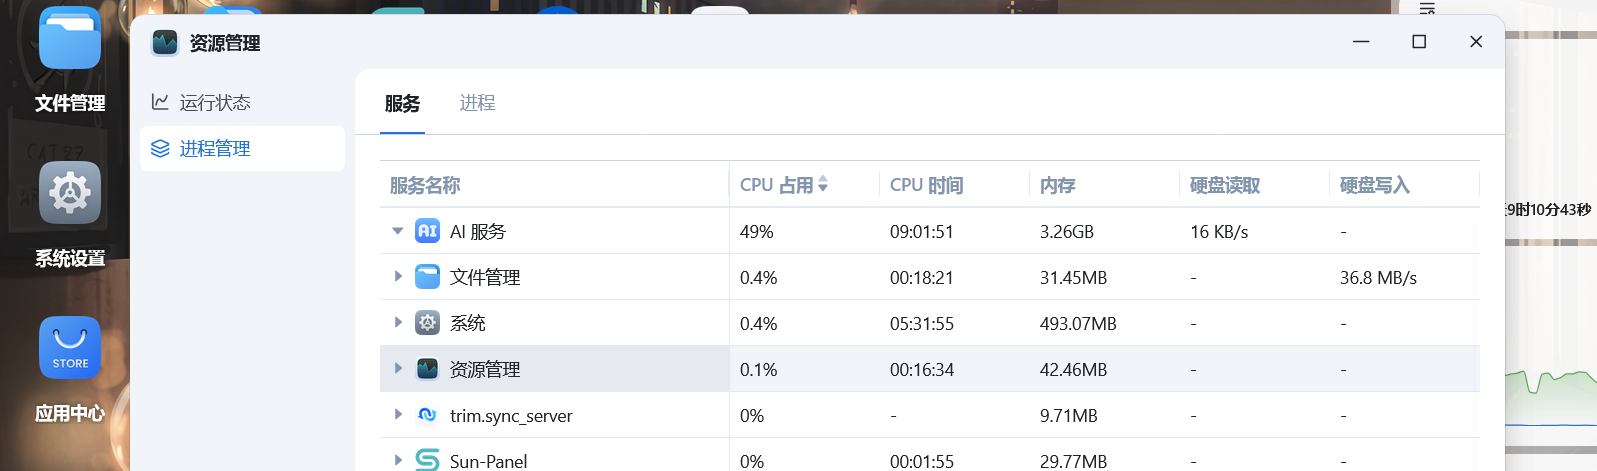The width and height of the screenshot is (1597, 471).
Task: Switch to the 进程 tab
Action: coord(477,103)
